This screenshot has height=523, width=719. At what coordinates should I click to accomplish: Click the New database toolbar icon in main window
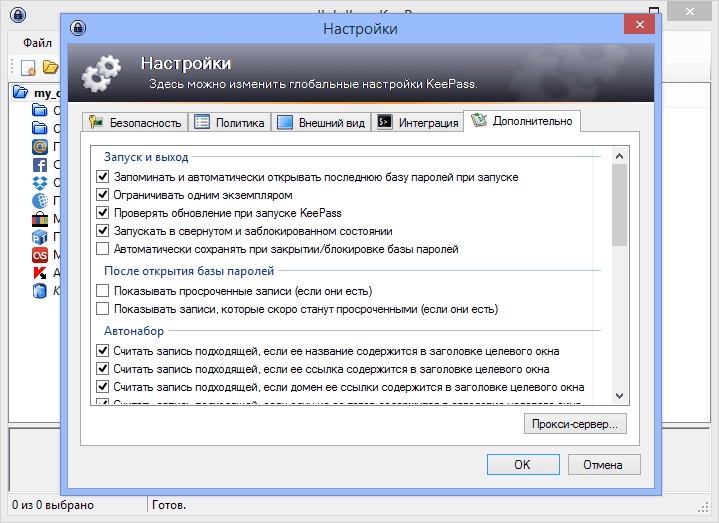click(28, 68)
